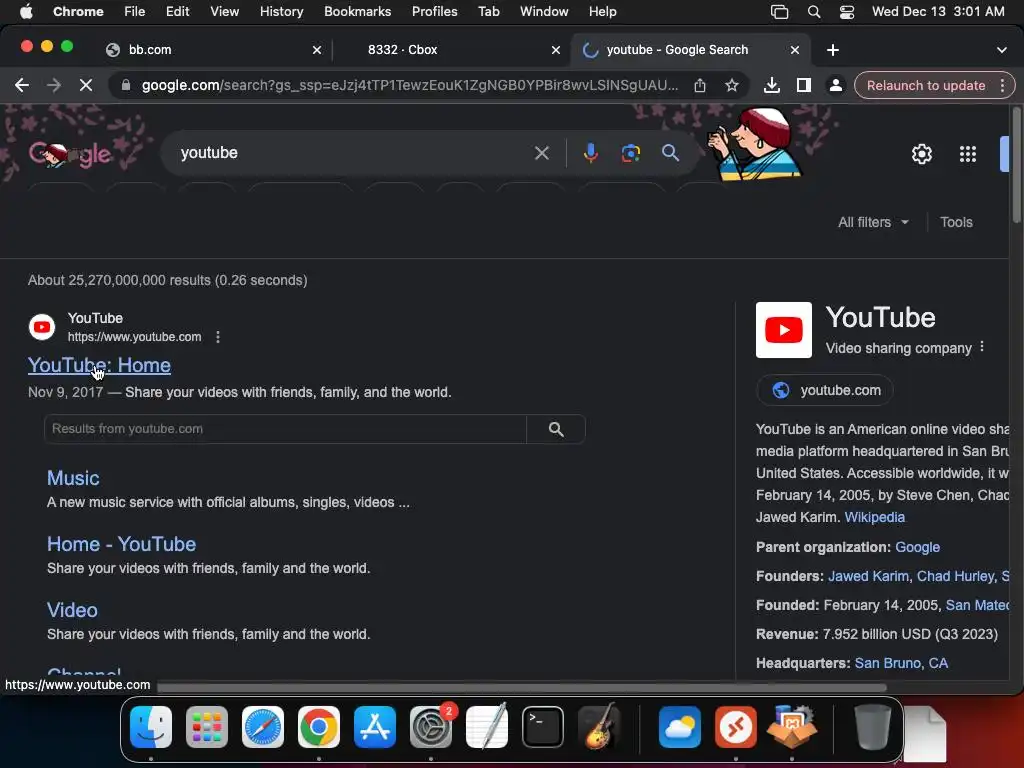1024x768 pixels.
Task: Open the Window menu
Action: click(544, 12)
